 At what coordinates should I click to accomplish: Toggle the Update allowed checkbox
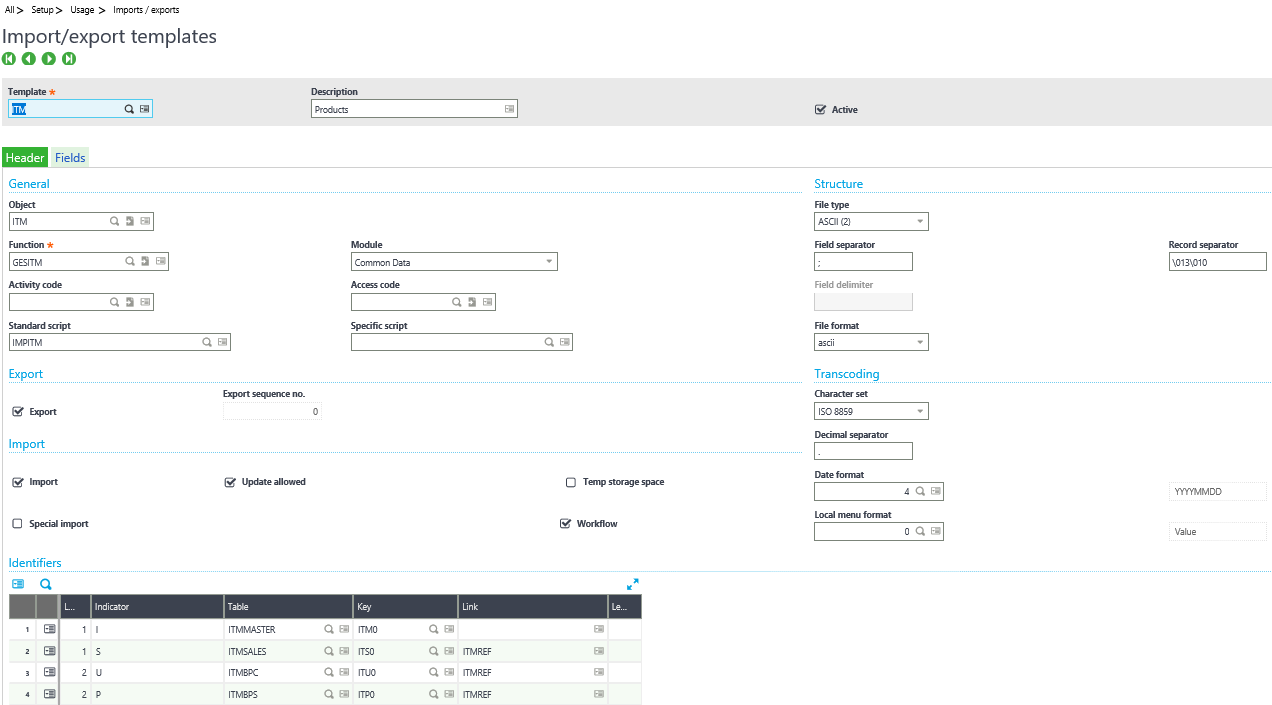230,482
